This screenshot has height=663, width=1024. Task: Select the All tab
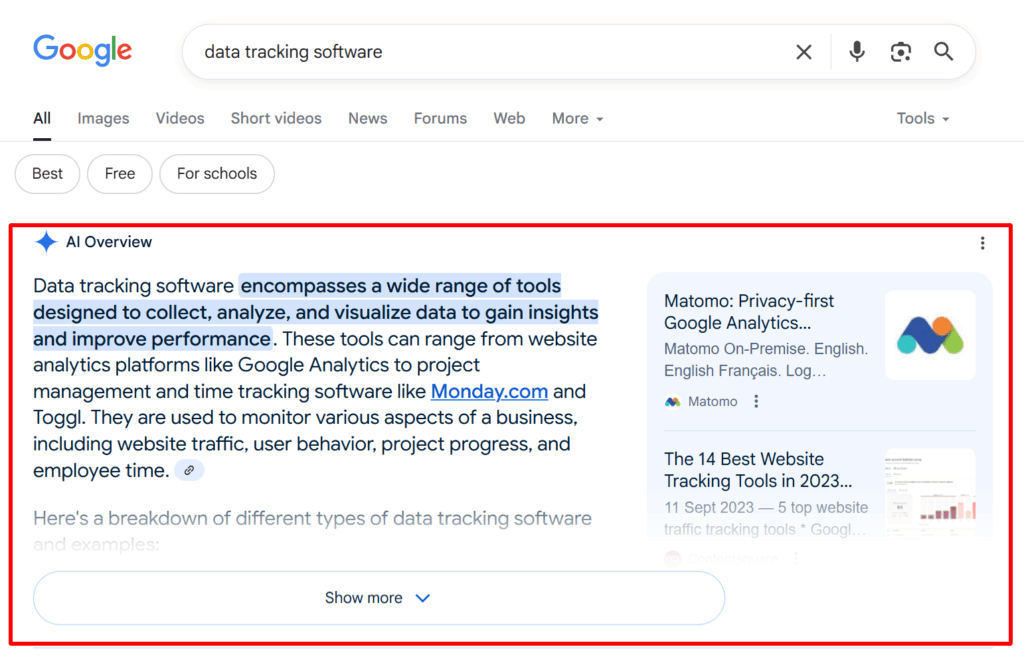tap(42, 118)
